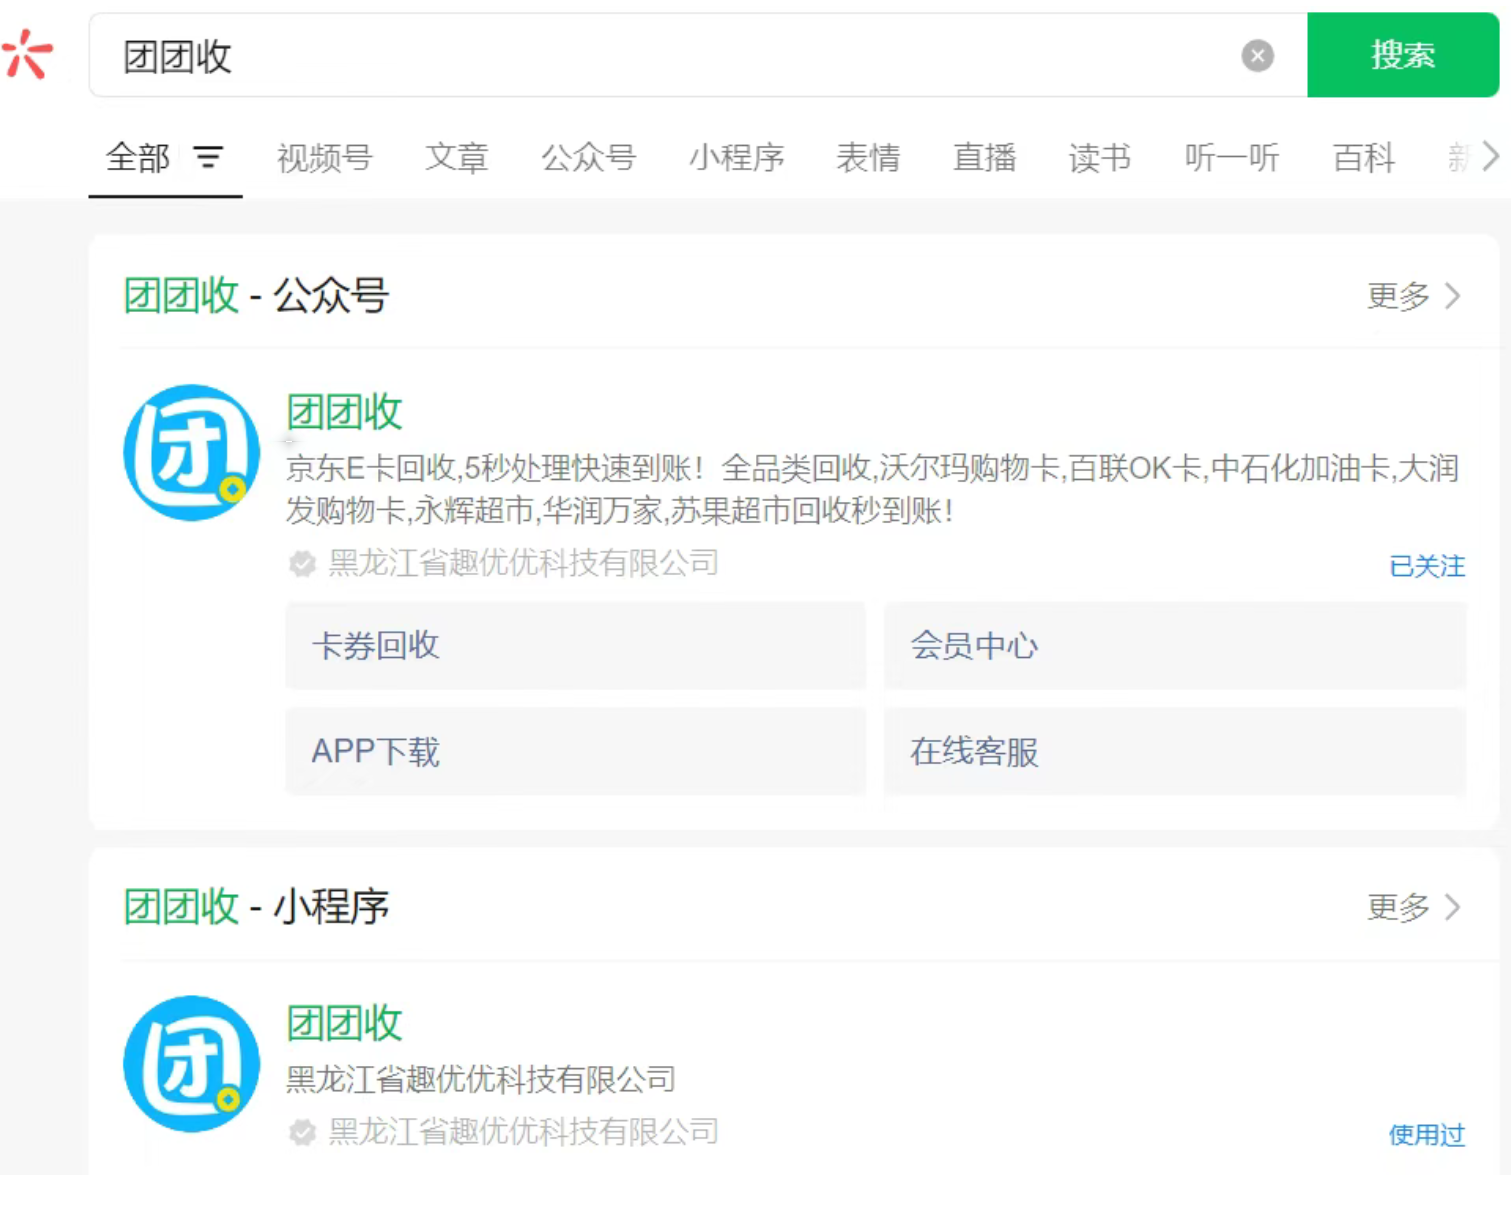The image size is (1511, 1224).
Task: Open the APP下载 menu button
Action: coord(576,752)
